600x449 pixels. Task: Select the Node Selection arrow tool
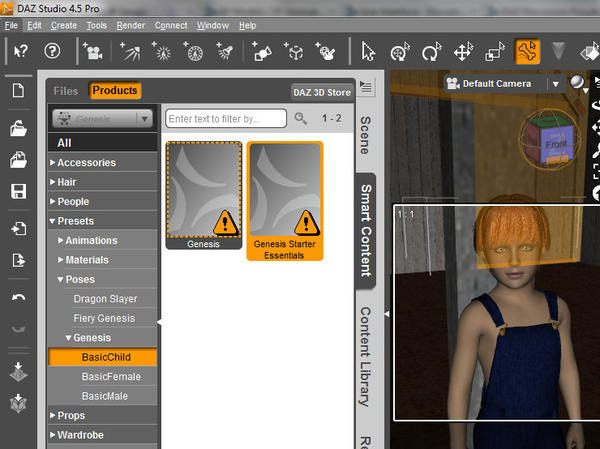coord(368,52)
